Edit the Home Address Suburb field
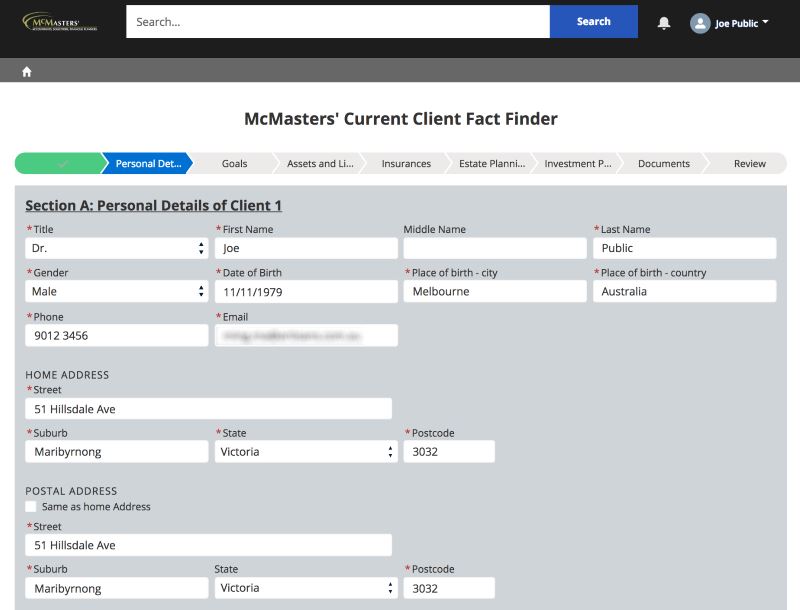This screenshot has width=800, height=610. (x=117, y=452)
